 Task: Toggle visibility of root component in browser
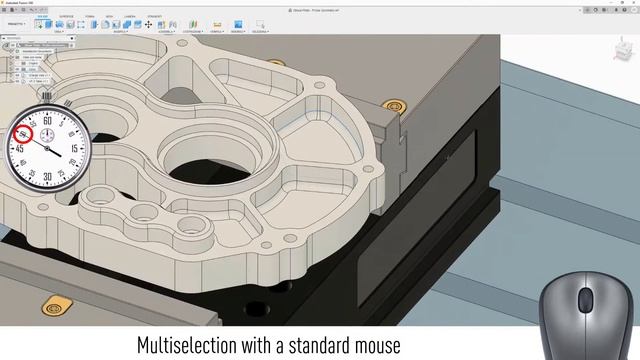13,45
